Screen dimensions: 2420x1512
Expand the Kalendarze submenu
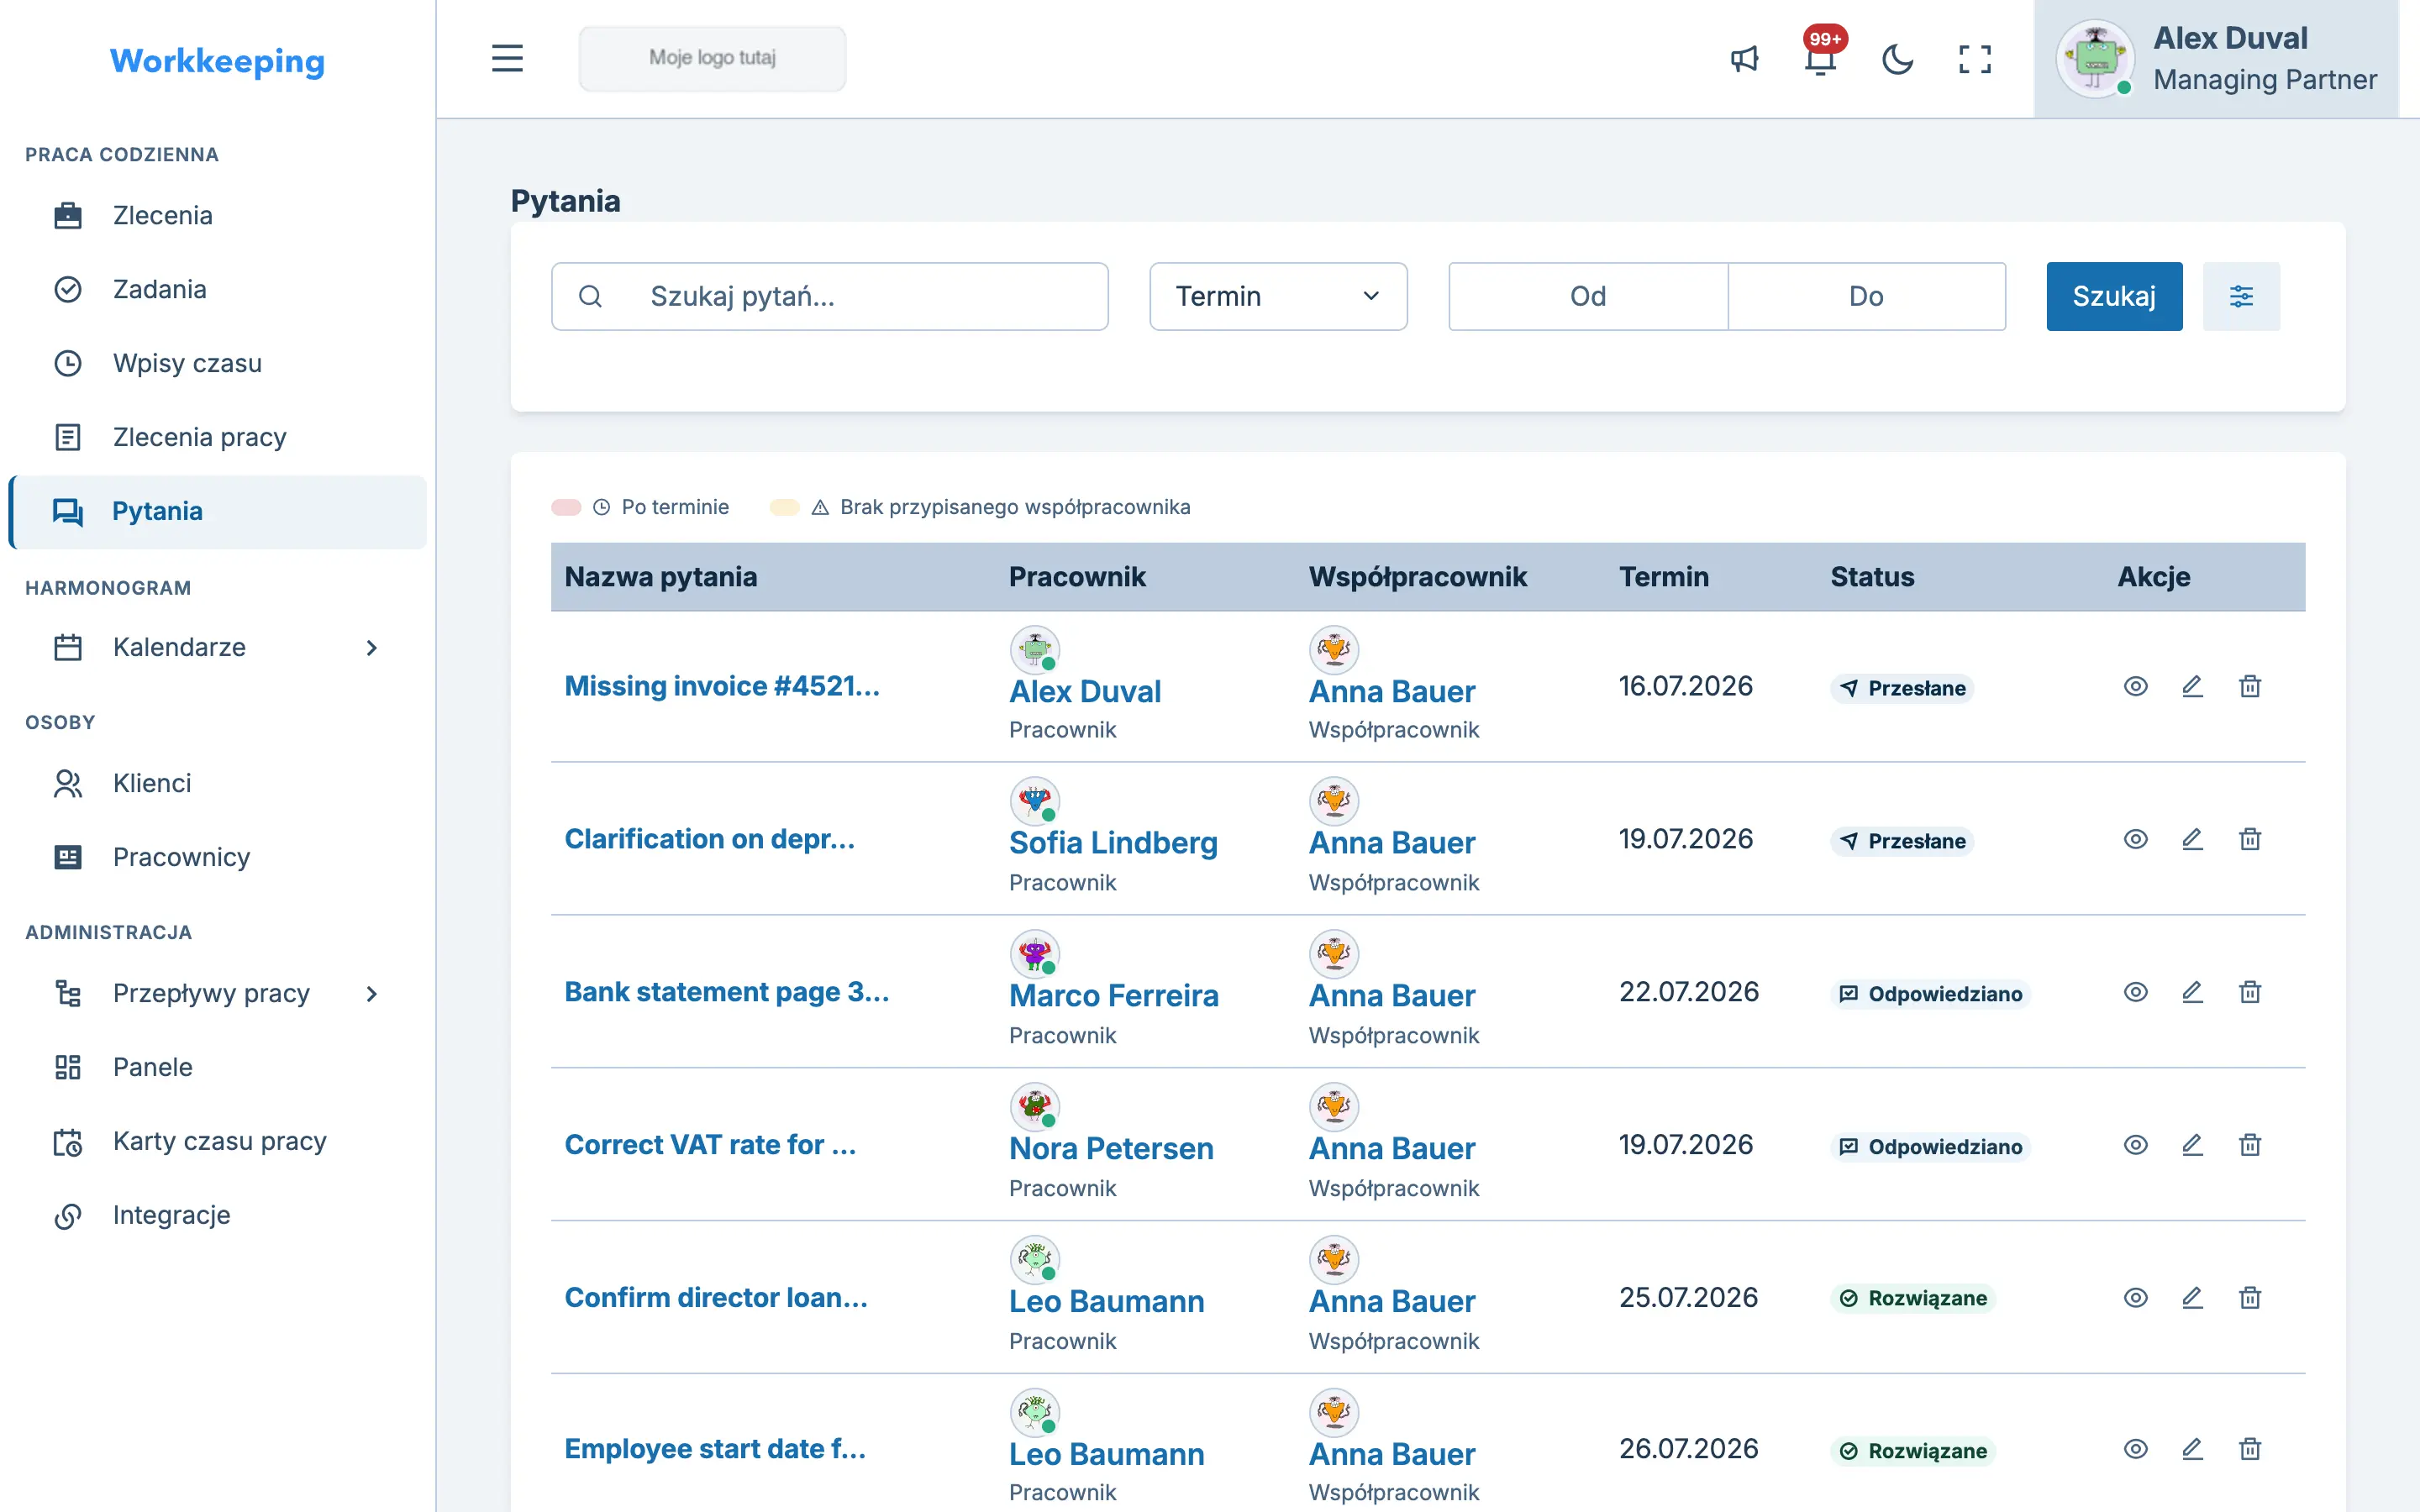(x=371, y=648)
